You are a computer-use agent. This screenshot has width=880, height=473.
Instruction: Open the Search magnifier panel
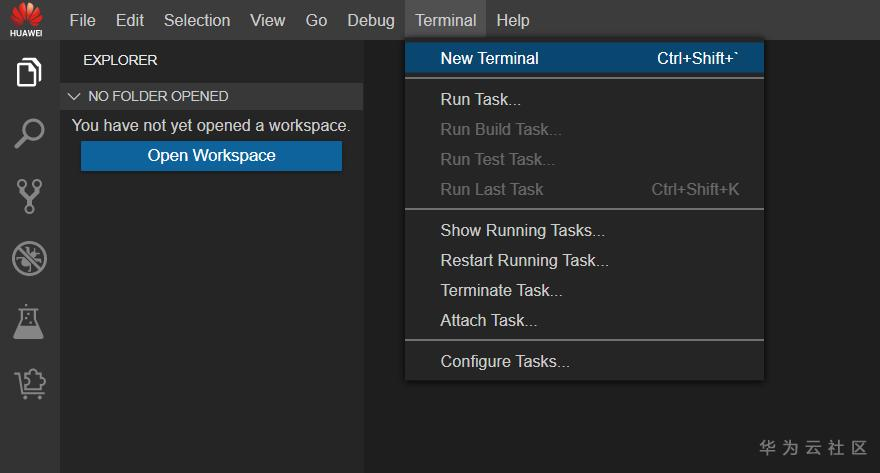click(x=29, y=134)
